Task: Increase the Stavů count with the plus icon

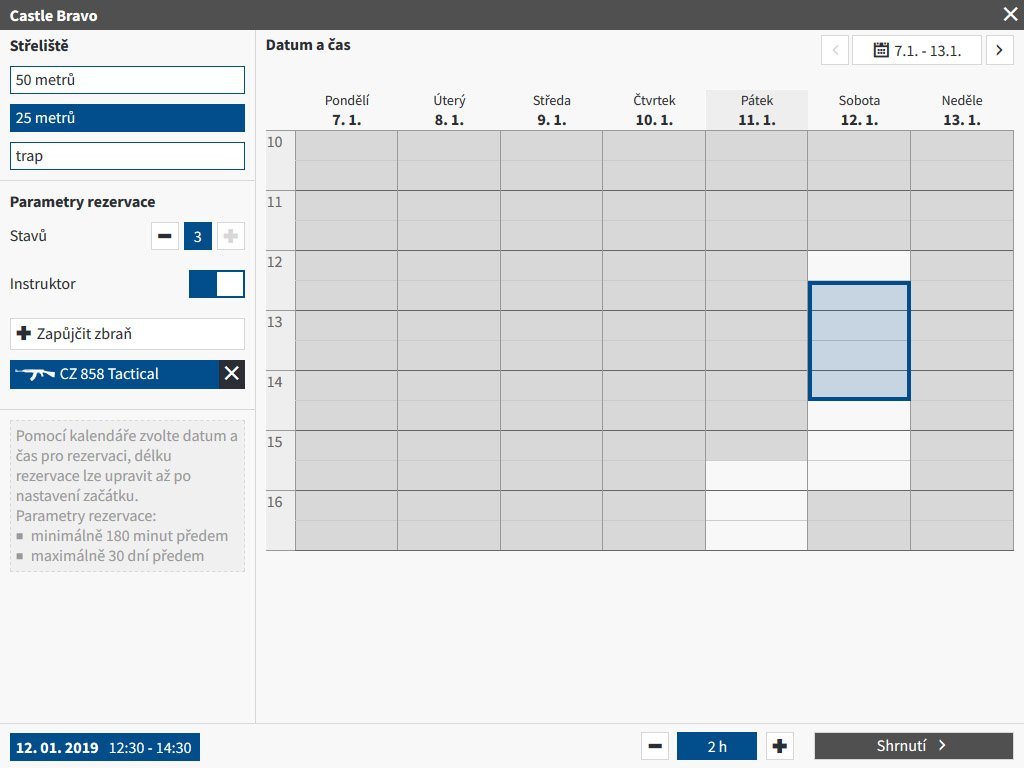Action: point(231,236)
